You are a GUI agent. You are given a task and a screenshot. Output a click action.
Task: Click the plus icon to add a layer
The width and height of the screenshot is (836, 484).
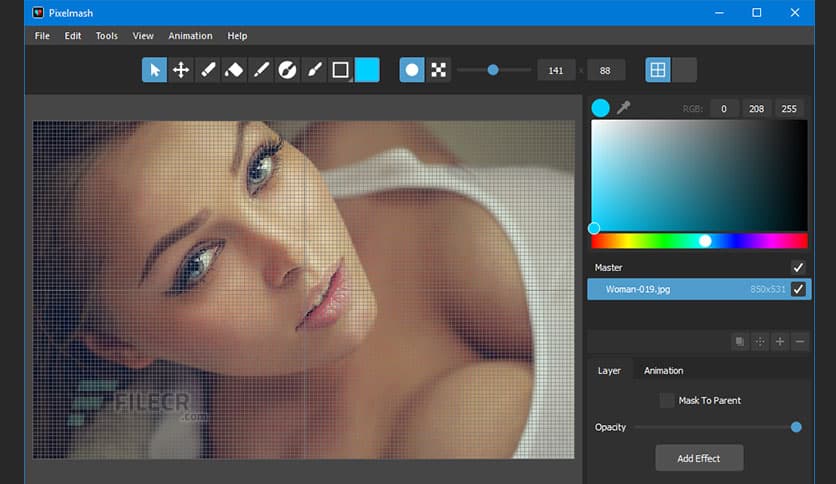click(x=780, y=342)
